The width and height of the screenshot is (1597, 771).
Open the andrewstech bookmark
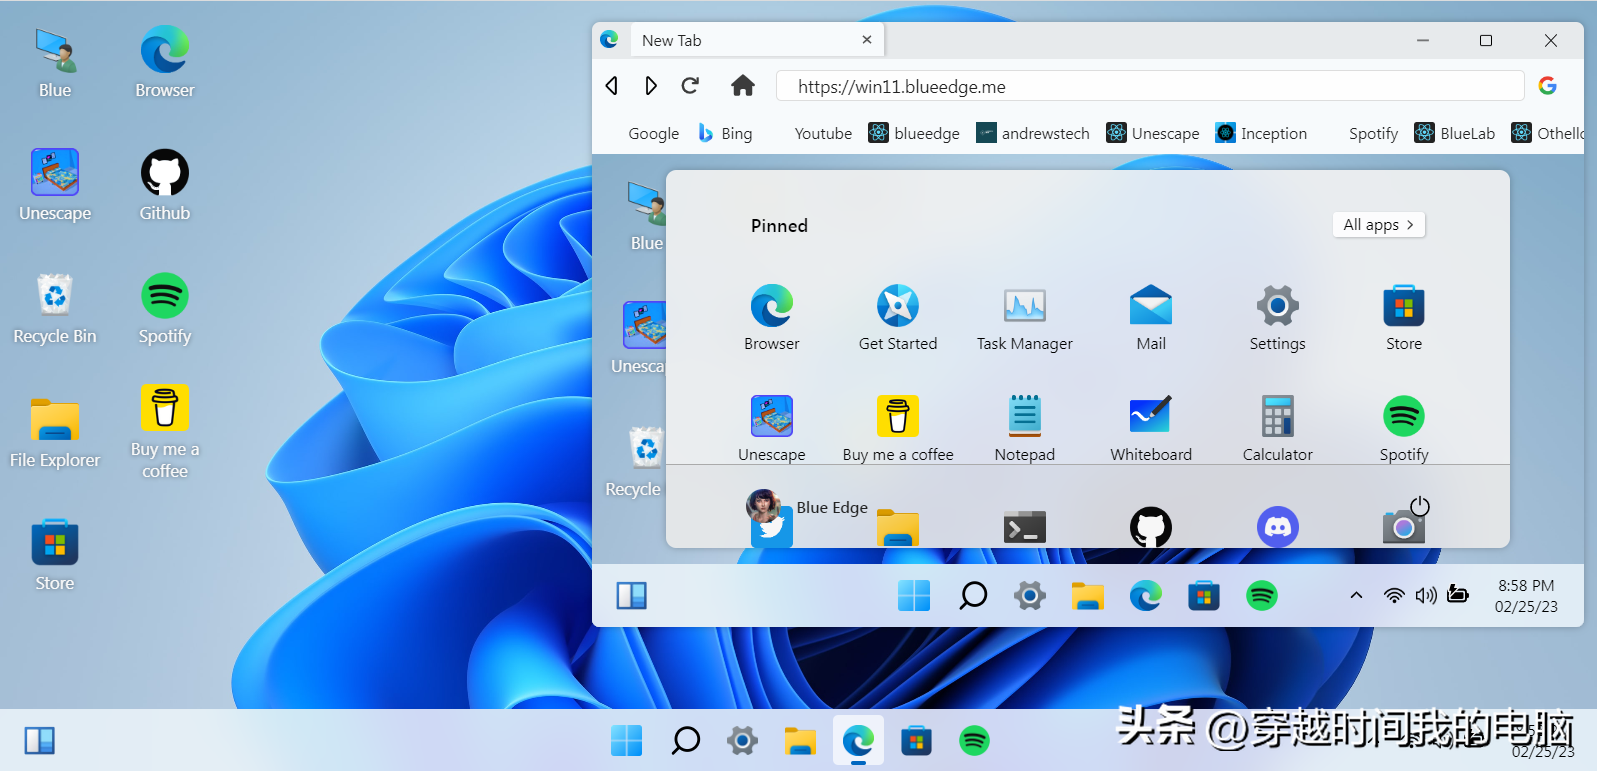point(1033,134)
